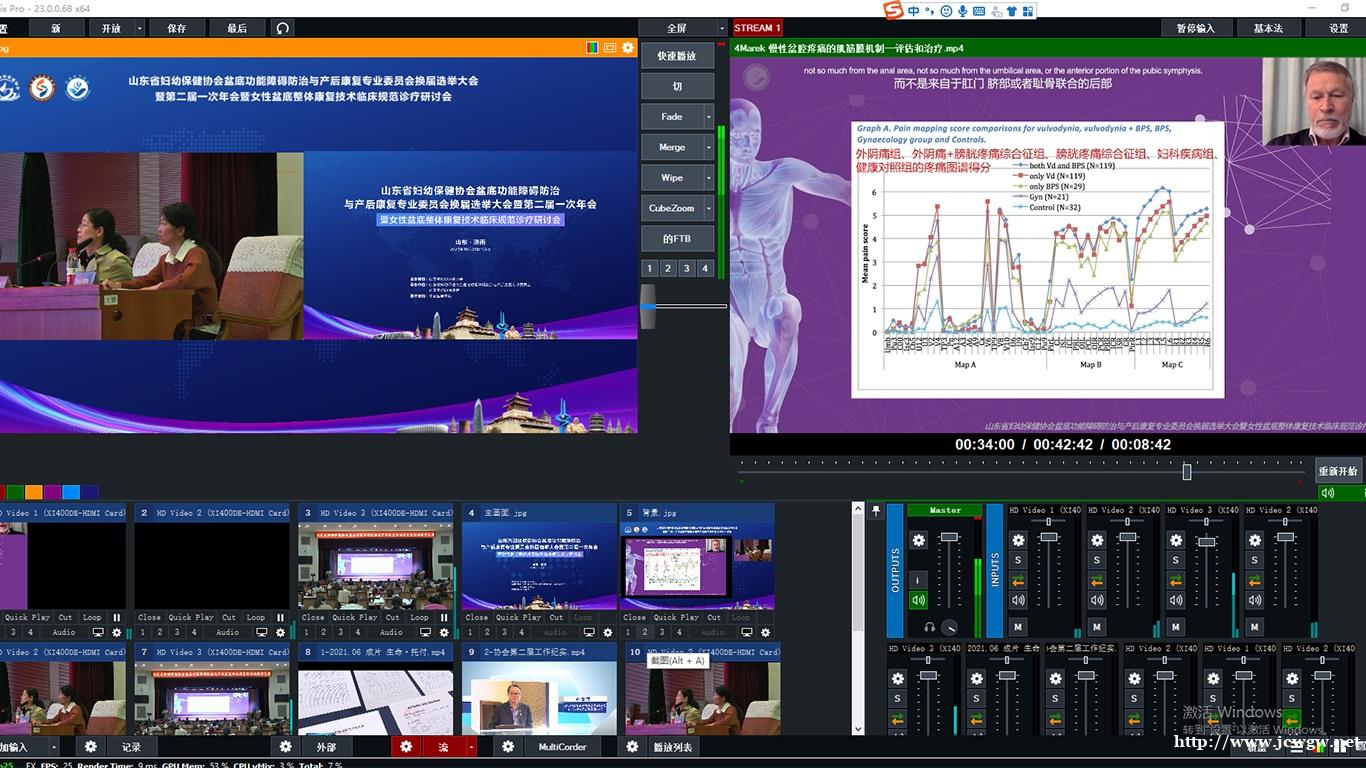Expand the Fade transition dropdown arrow
This screenshot has width=1366, height=768.
(709, 117)
